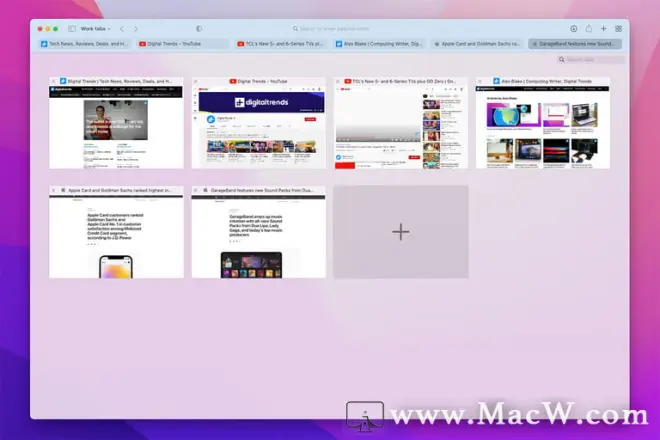Image resolution: width=660 pixels, height=440 pixels.
Task: Close the Digital Trends - YouTube thumbnail tab
Action: pyautogui.click(x=196, y=81)
